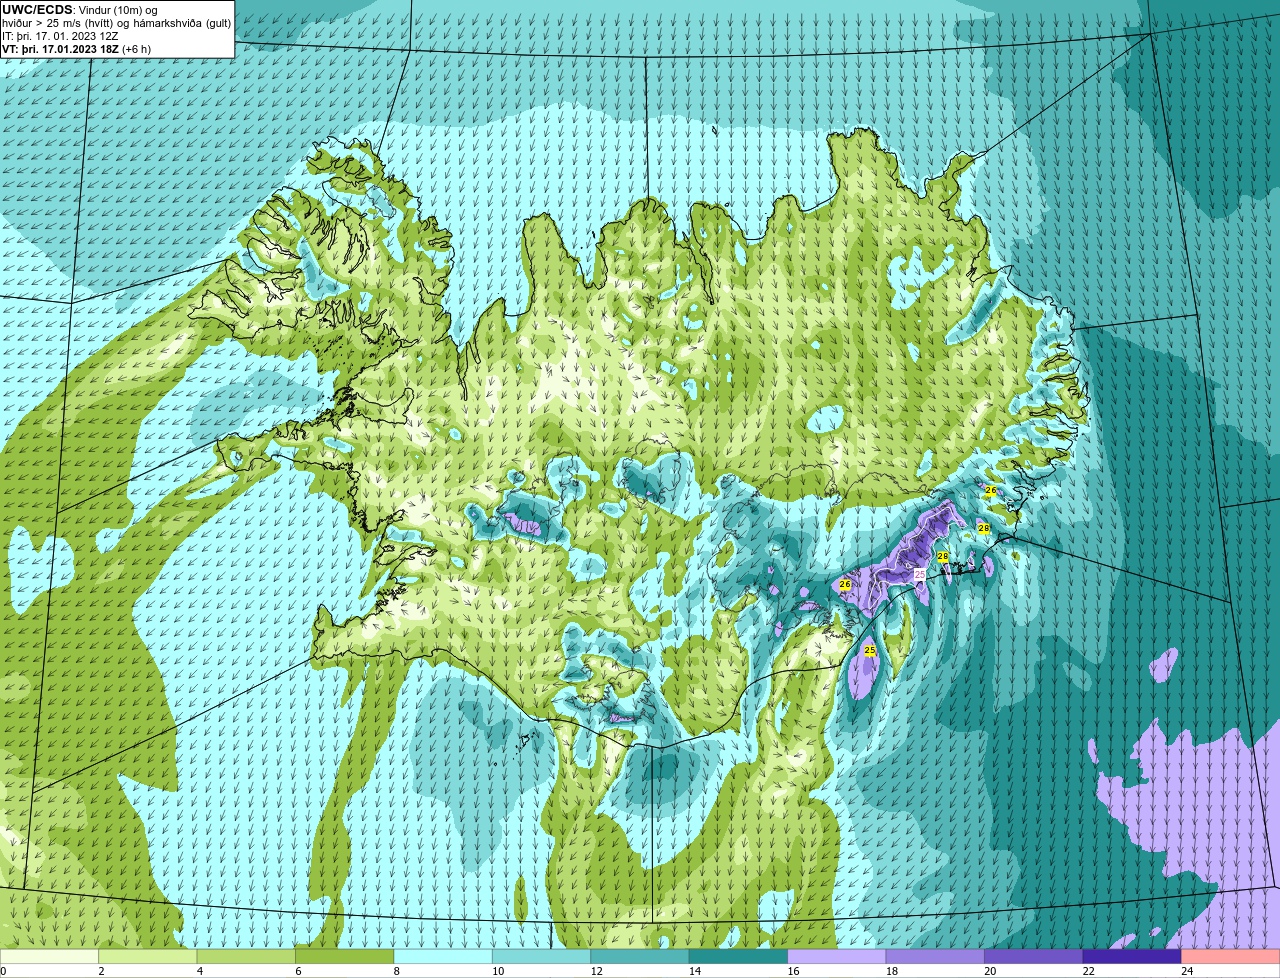The image size is (1280, 978).
Task: Click the dark teal 14–16 m/s legend swatch
Action: coord(738,956)
